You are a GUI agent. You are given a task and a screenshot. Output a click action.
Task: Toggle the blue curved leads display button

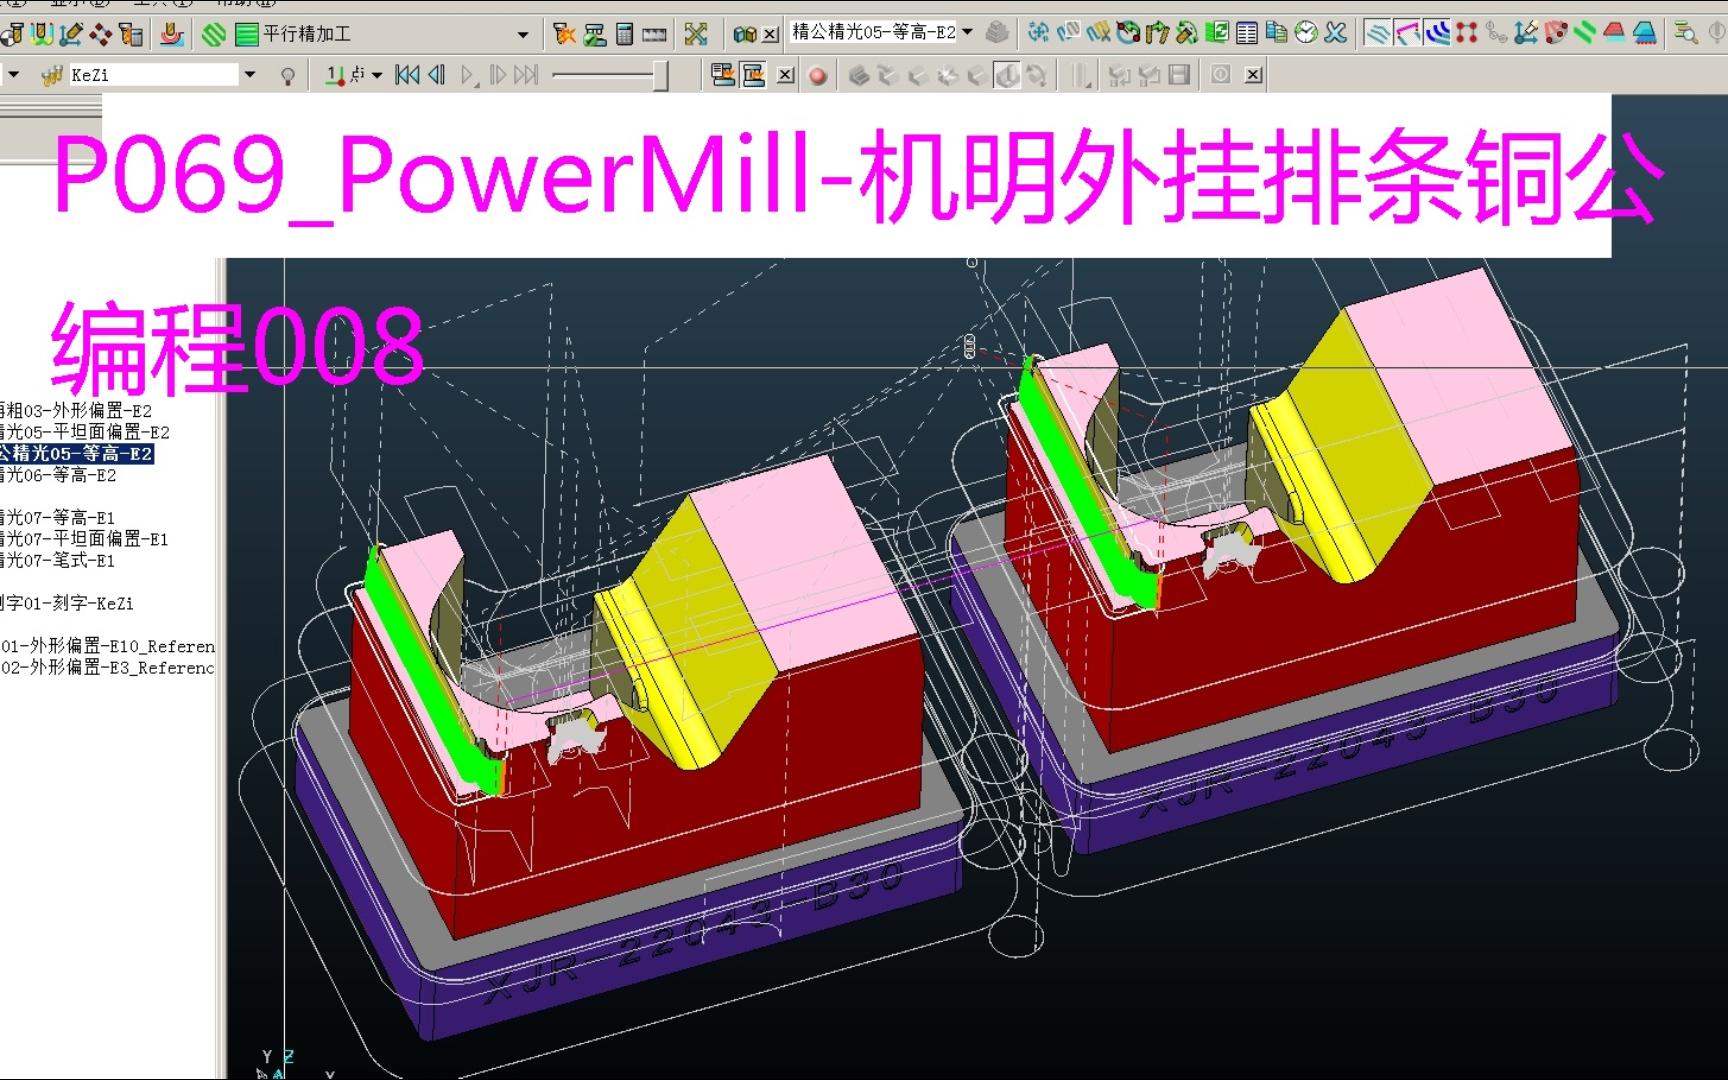coord(1437,33)
